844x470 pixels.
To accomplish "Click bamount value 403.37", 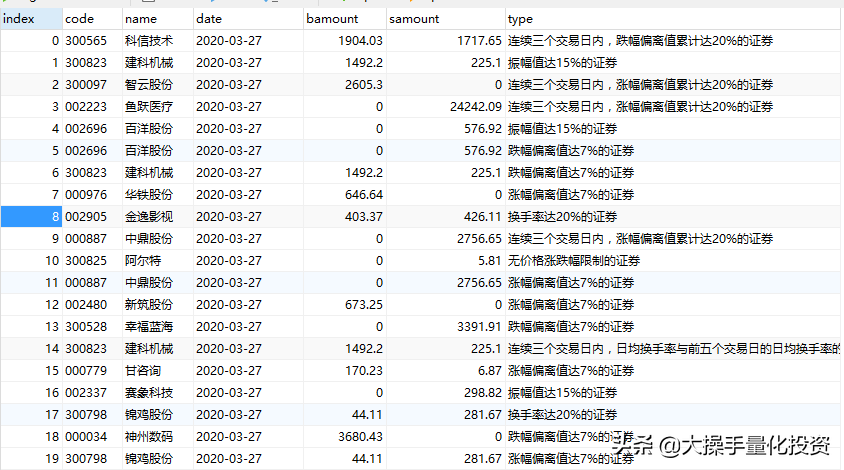I will (x=364, y=216).
